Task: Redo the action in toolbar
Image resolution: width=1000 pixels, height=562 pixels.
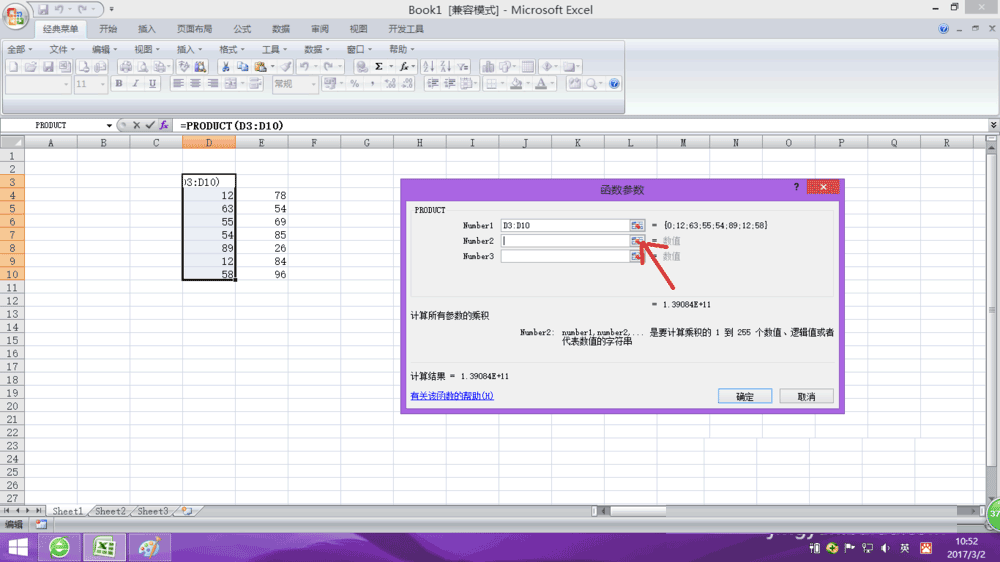Action: 328,66
